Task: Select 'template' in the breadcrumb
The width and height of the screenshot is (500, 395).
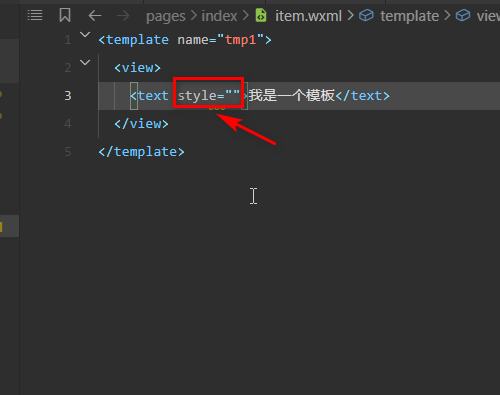Action: click(410, 16)
